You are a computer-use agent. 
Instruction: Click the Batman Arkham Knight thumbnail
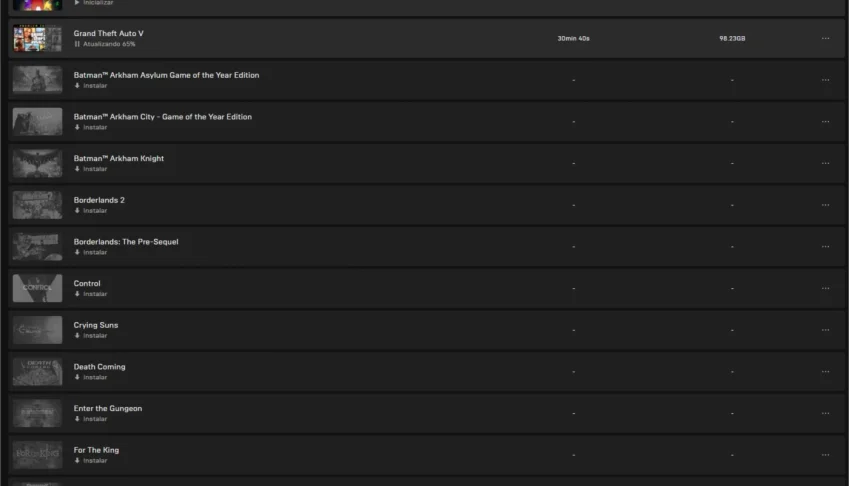click(37, 163)
